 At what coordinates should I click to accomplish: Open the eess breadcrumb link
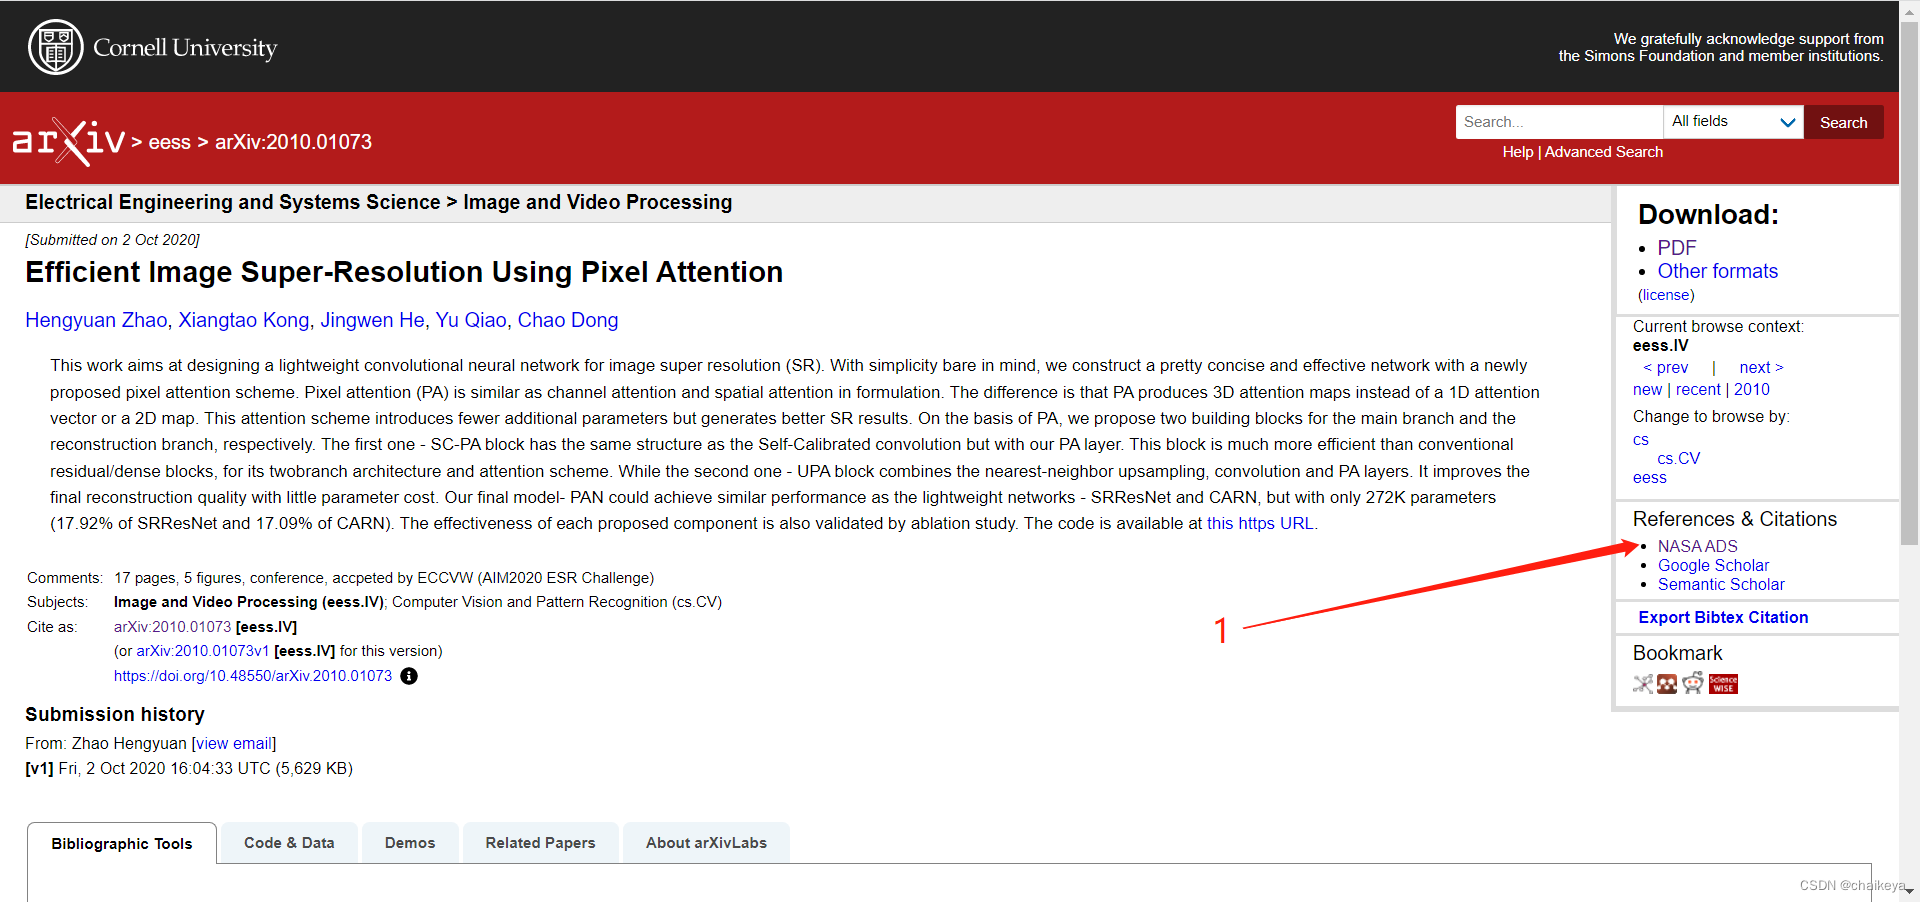[x=170, y=142]
